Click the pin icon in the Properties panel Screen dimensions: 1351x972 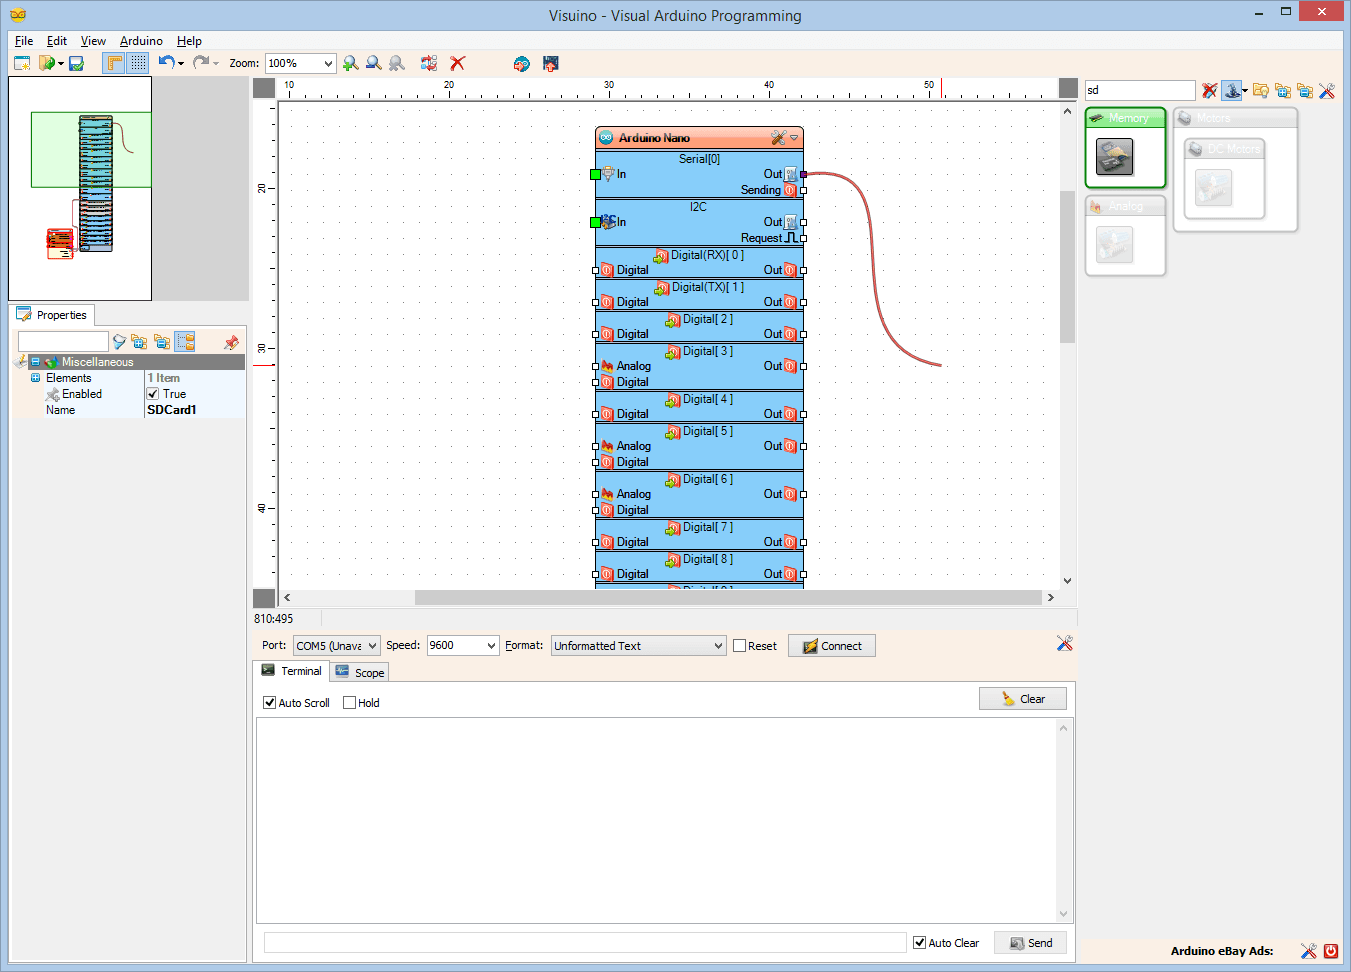click(231, 342)
